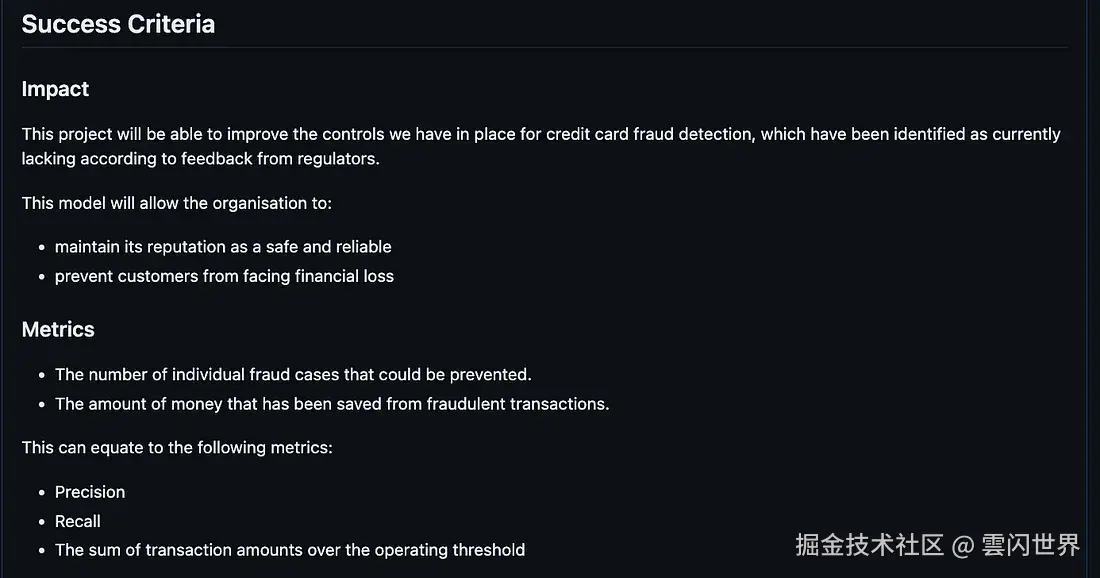Click the Metrics subheading
The height and width of the screenshot is (578, 1100).
point(58,329)
